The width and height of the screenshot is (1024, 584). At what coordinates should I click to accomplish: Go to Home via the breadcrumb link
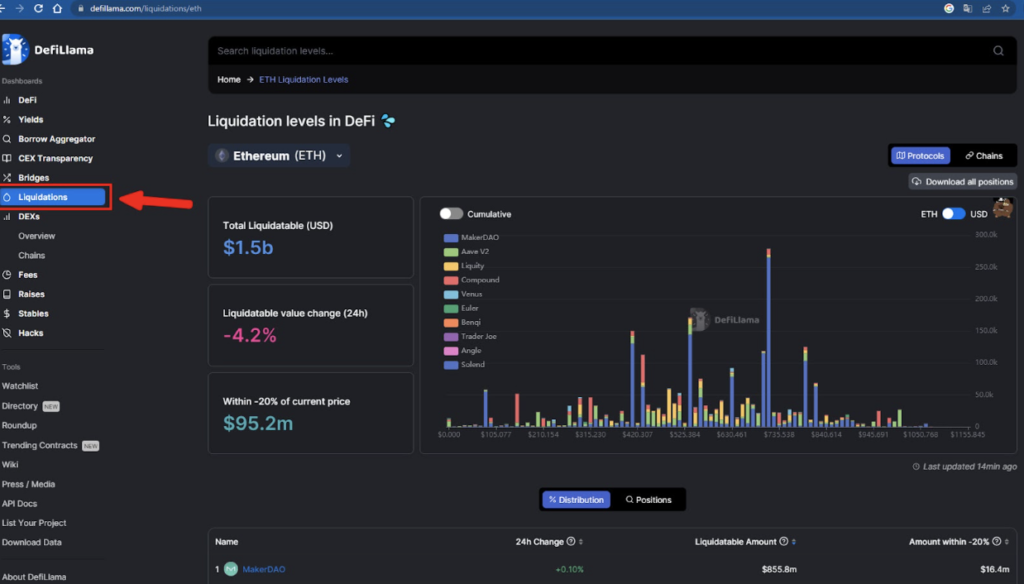tap(229, 80)
